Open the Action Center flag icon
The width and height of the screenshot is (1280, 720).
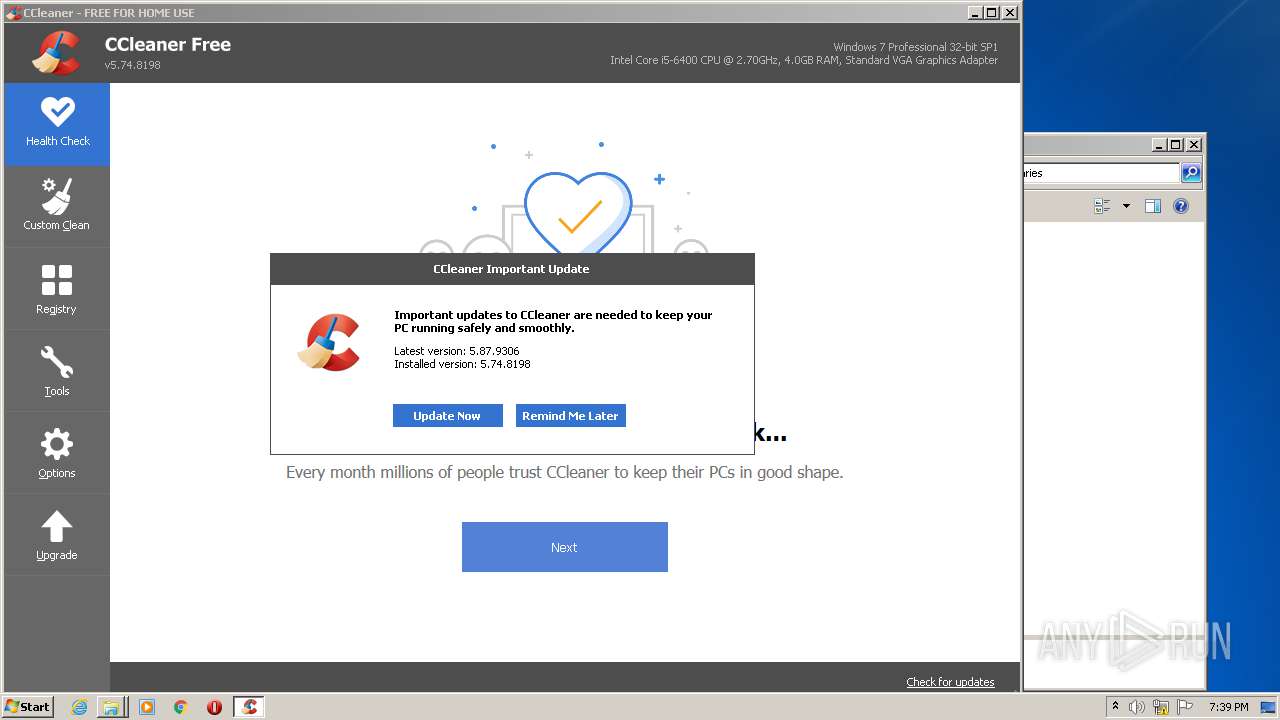(1184, 707)
